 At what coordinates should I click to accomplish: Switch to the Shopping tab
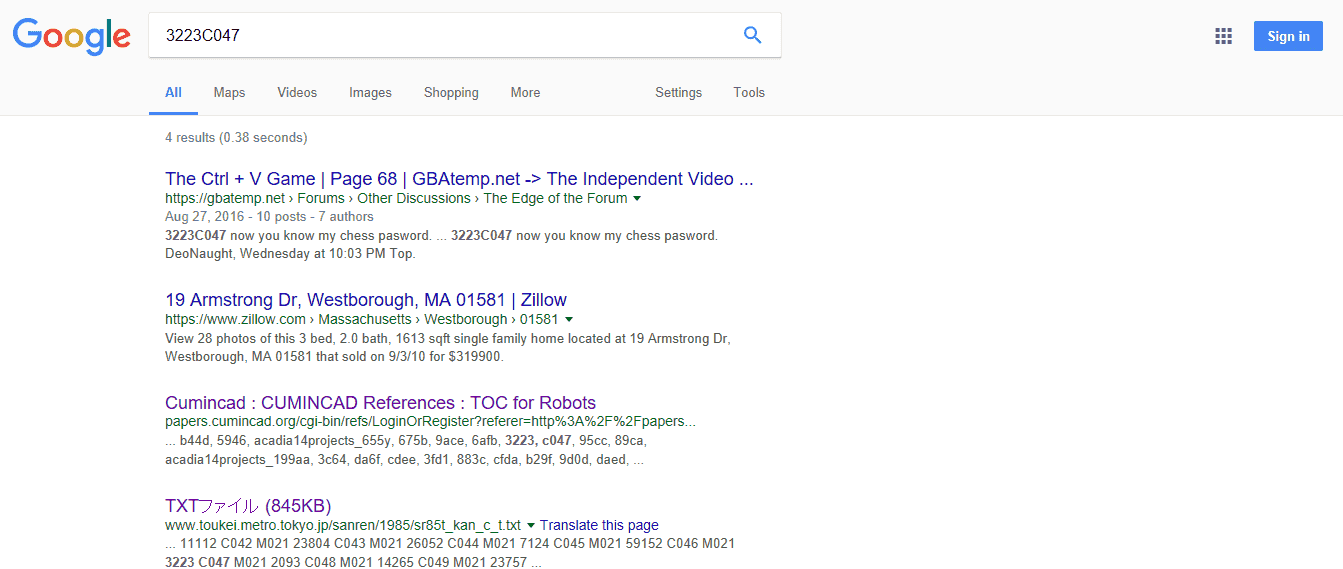tap(451, 93)
